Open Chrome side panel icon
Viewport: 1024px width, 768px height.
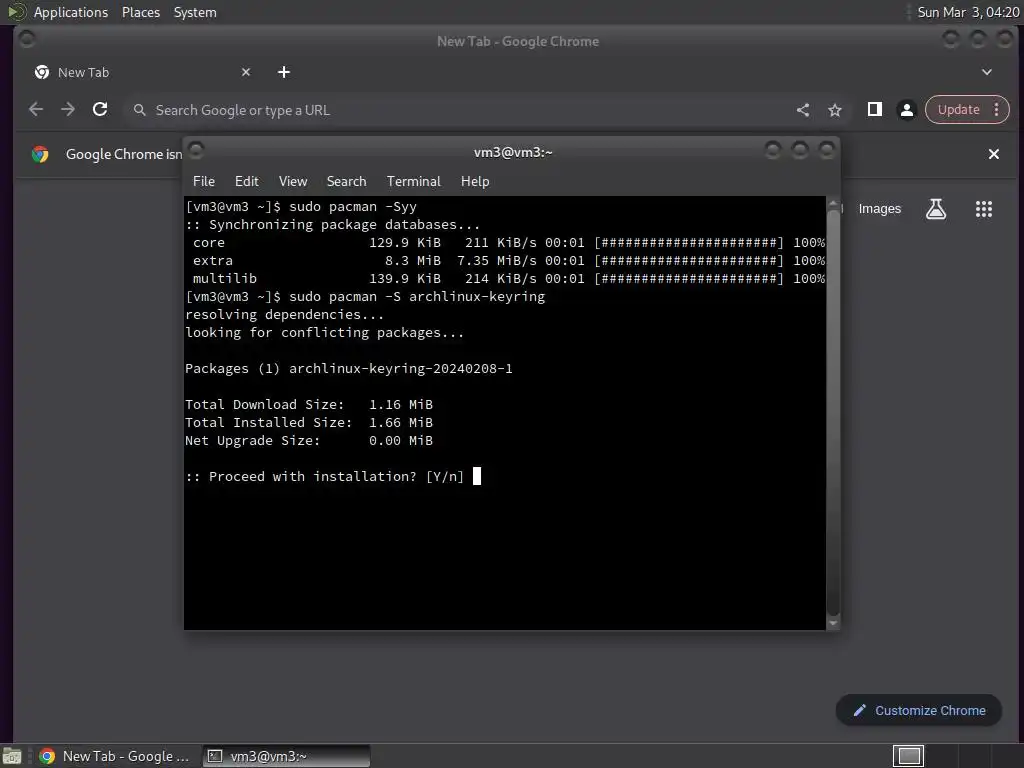[x=874, y=110]
